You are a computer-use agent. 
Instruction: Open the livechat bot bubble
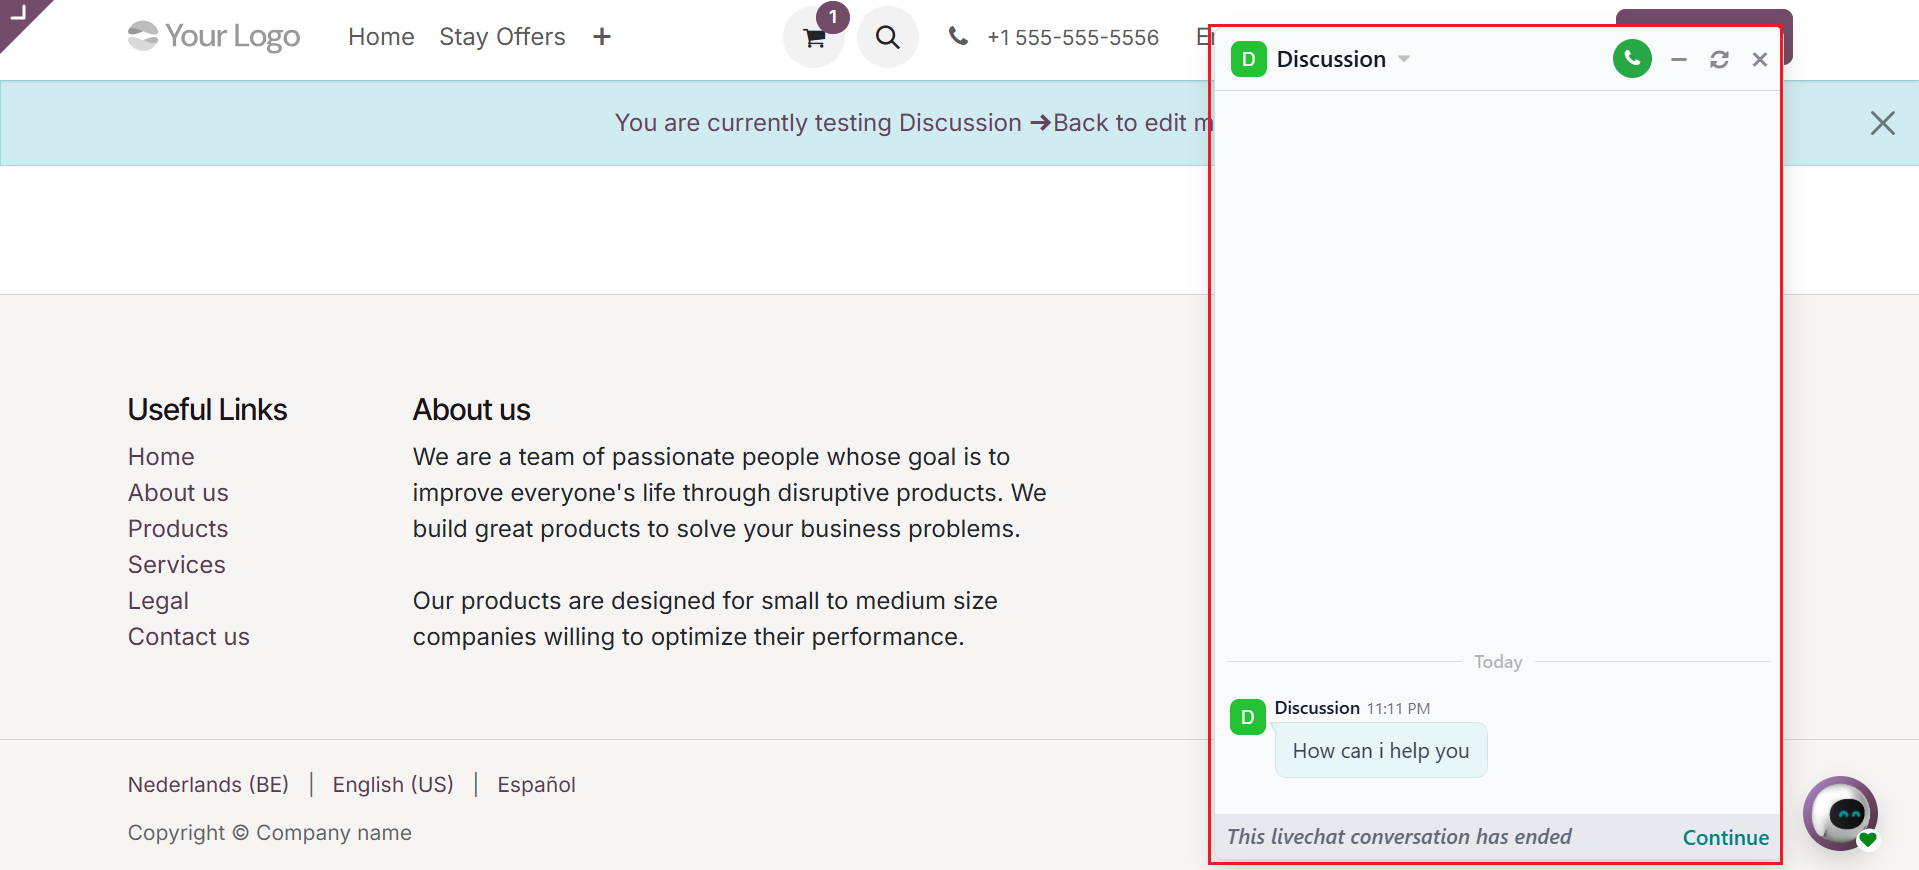[1841, 813]
